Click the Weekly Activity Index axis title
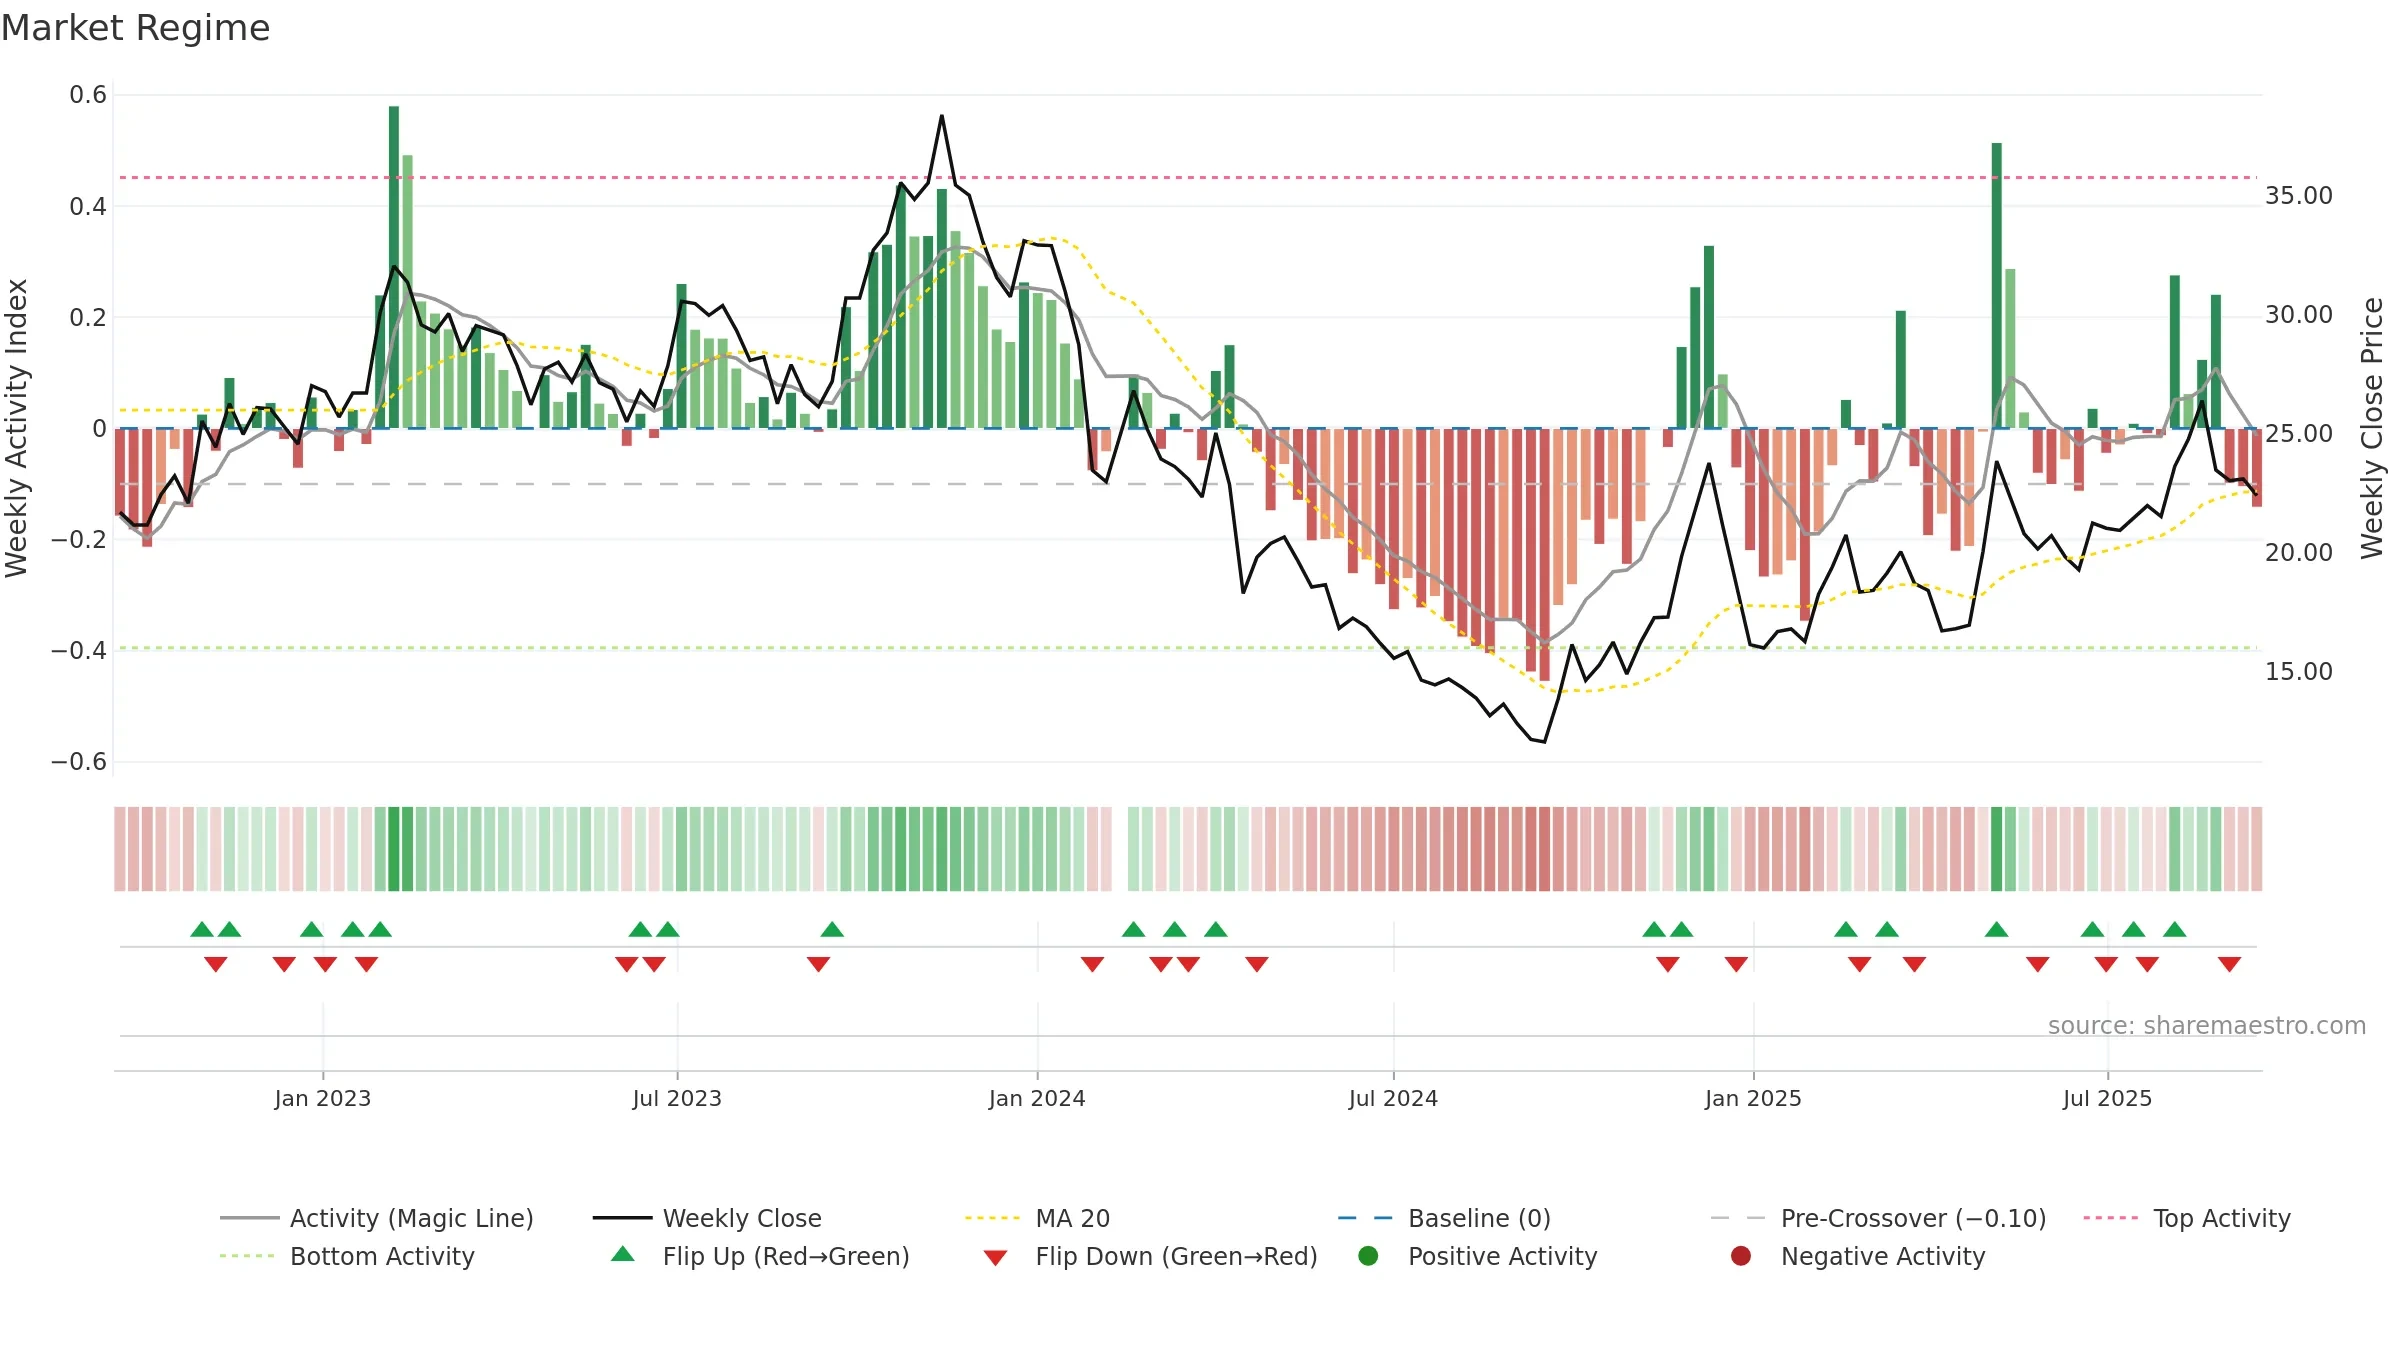 point(16,428)
